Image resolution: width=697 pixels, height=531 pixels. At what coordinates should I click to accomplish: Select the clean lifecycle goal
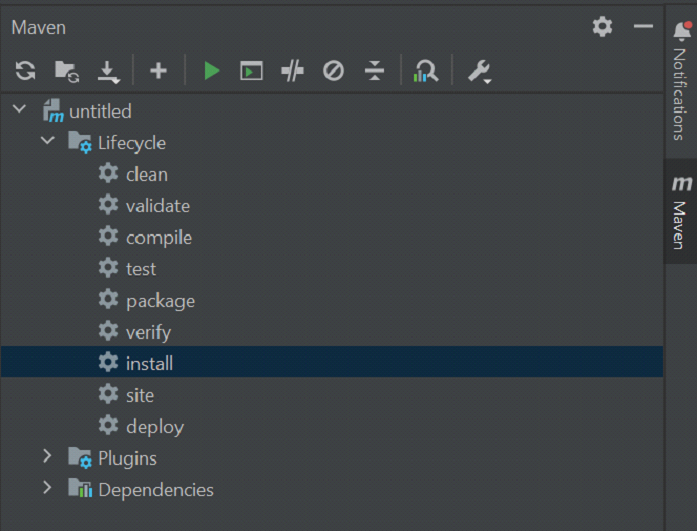pos(146,174)
